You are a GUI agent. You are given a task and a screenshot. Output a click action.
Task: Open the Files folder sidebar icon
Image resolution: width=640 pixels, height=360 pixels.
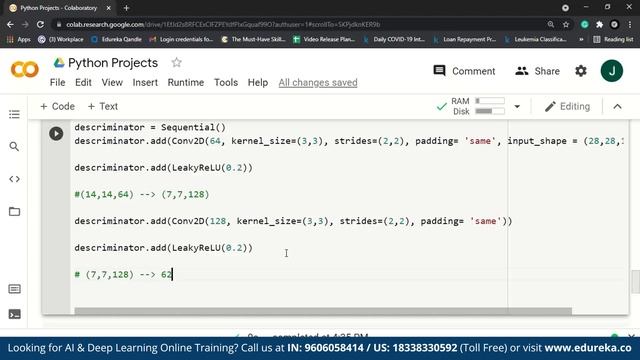(x=14, y=211)
